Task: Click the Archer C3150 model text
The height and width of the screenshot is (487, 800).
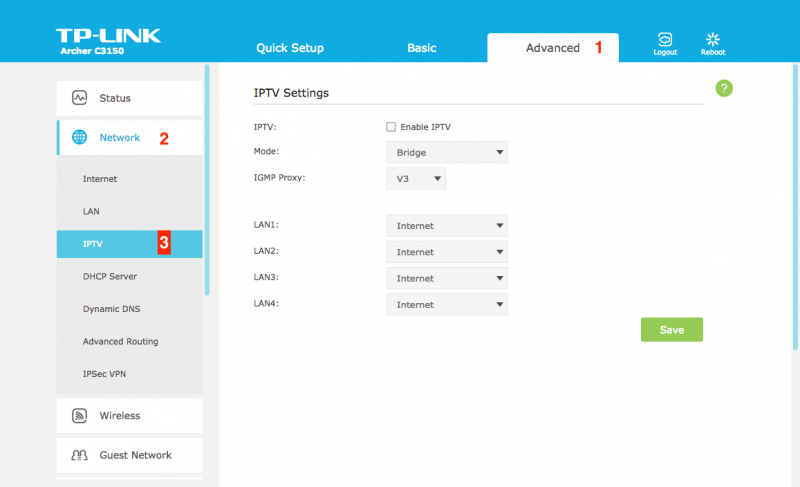Action: 92,51
